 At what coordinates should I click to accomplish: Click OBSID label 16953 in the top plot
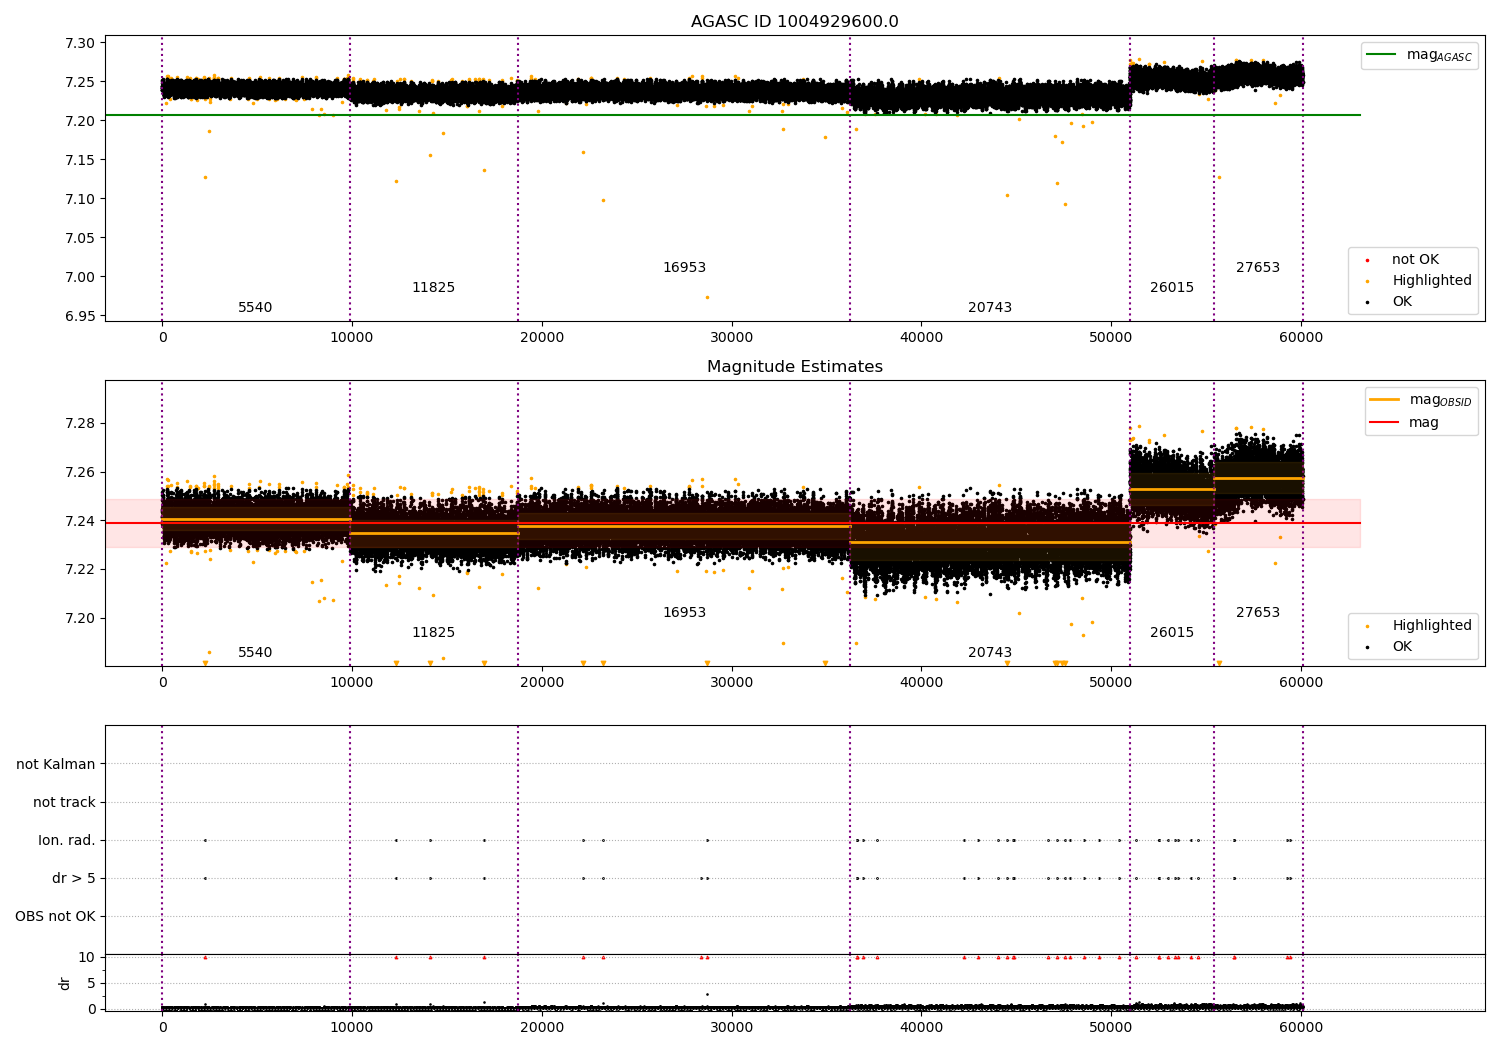684,268
